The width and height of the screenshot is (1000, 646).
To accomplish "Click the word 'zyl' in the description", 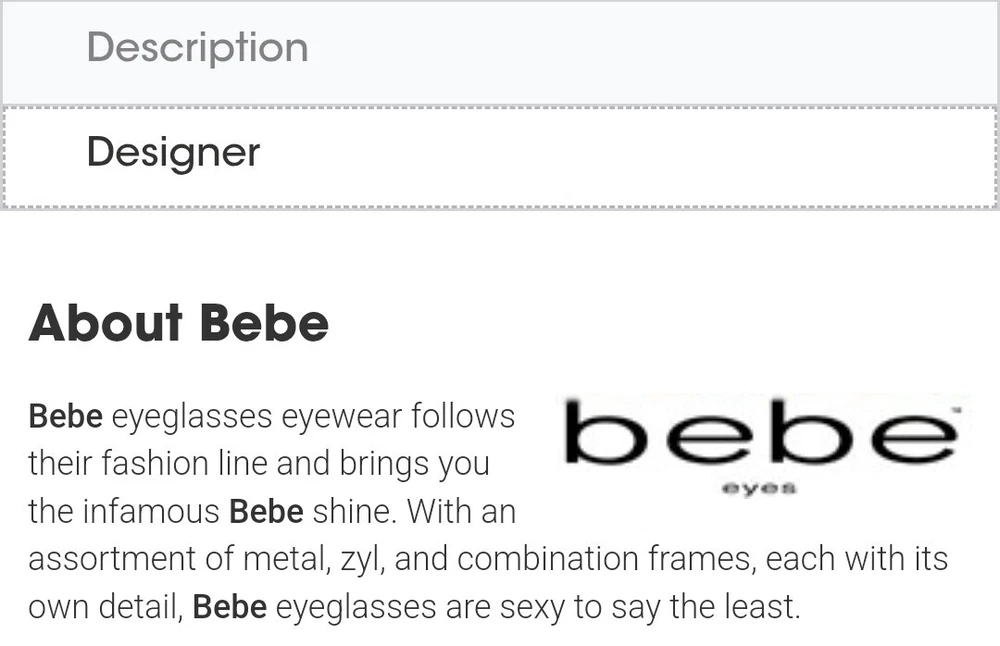I will [x=358, y=559].
